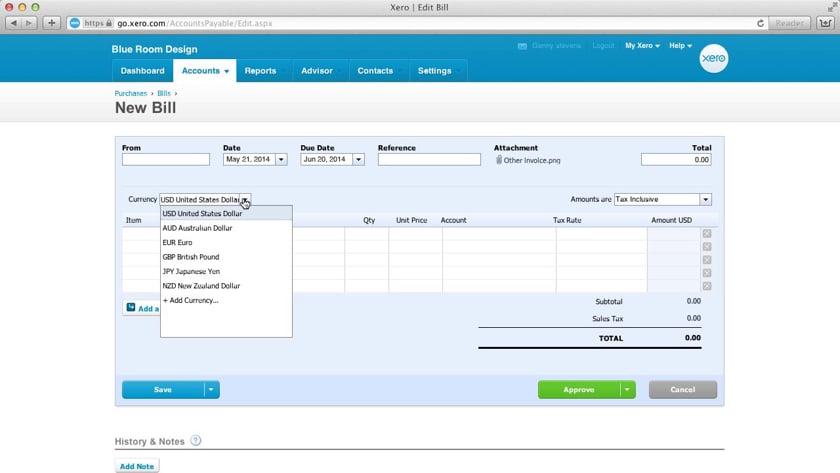The width and height of the screenshot is (840, 473).
Task: Expand the Approve button arrow options
Action: coord(627,389)
